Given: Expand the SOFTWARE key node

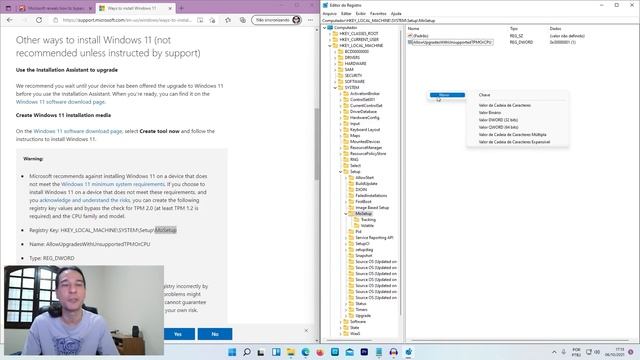Looking at the screenshot, I should [x=336, y=82].
